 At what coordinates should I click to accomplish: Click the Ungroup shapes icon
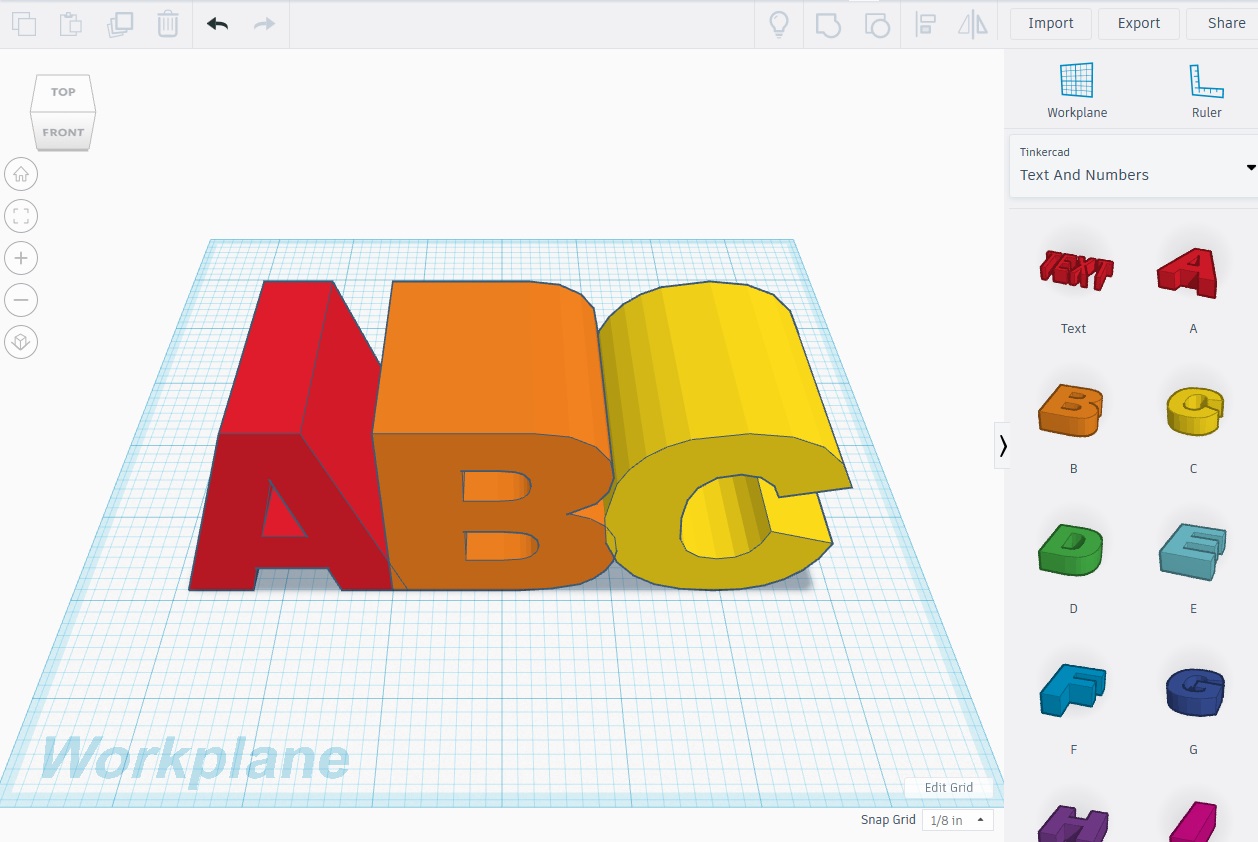coord(876,25)
